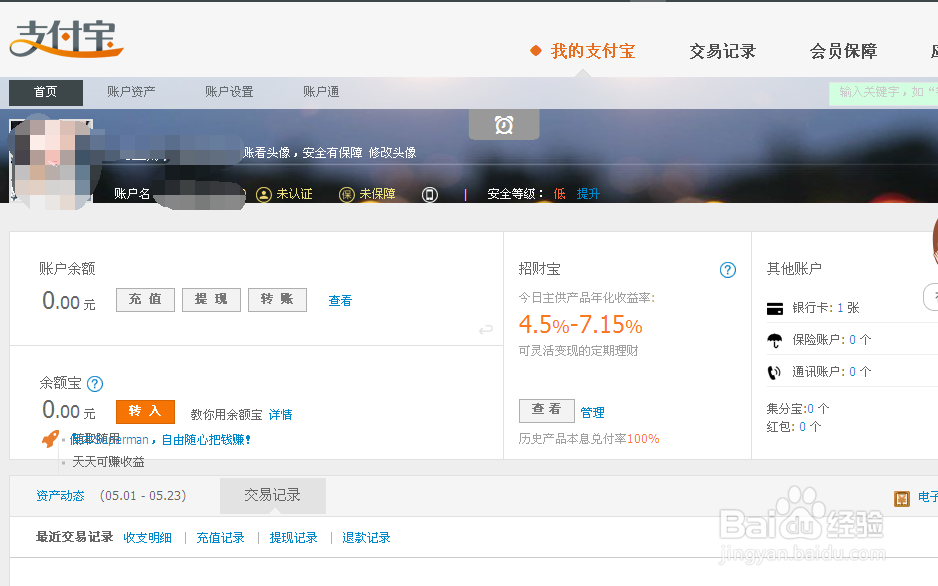The height and width of the screenshot is (586, 938).
Task: Open the alarm clock reminder icon
Action: (x=504, y=125)
